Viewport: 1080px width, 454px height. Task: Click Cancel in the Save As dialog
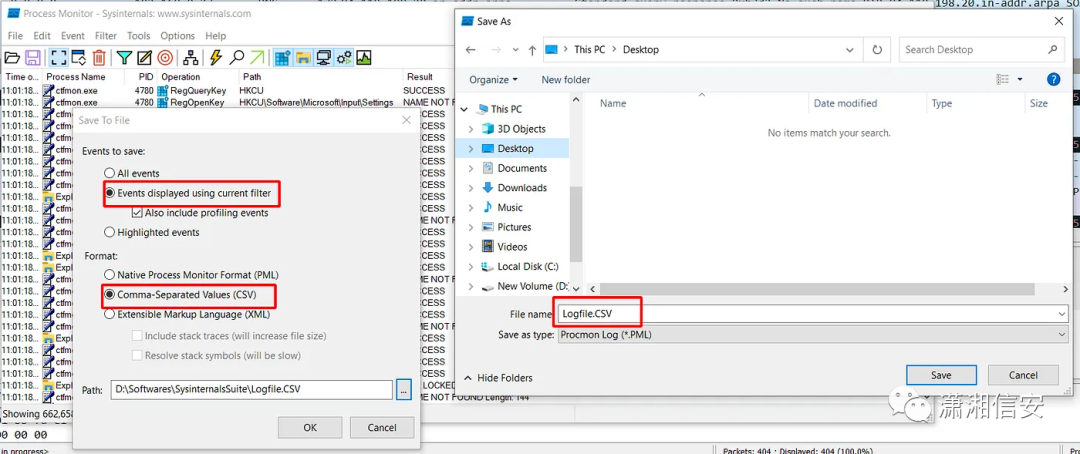click(x=1023, y=375)
